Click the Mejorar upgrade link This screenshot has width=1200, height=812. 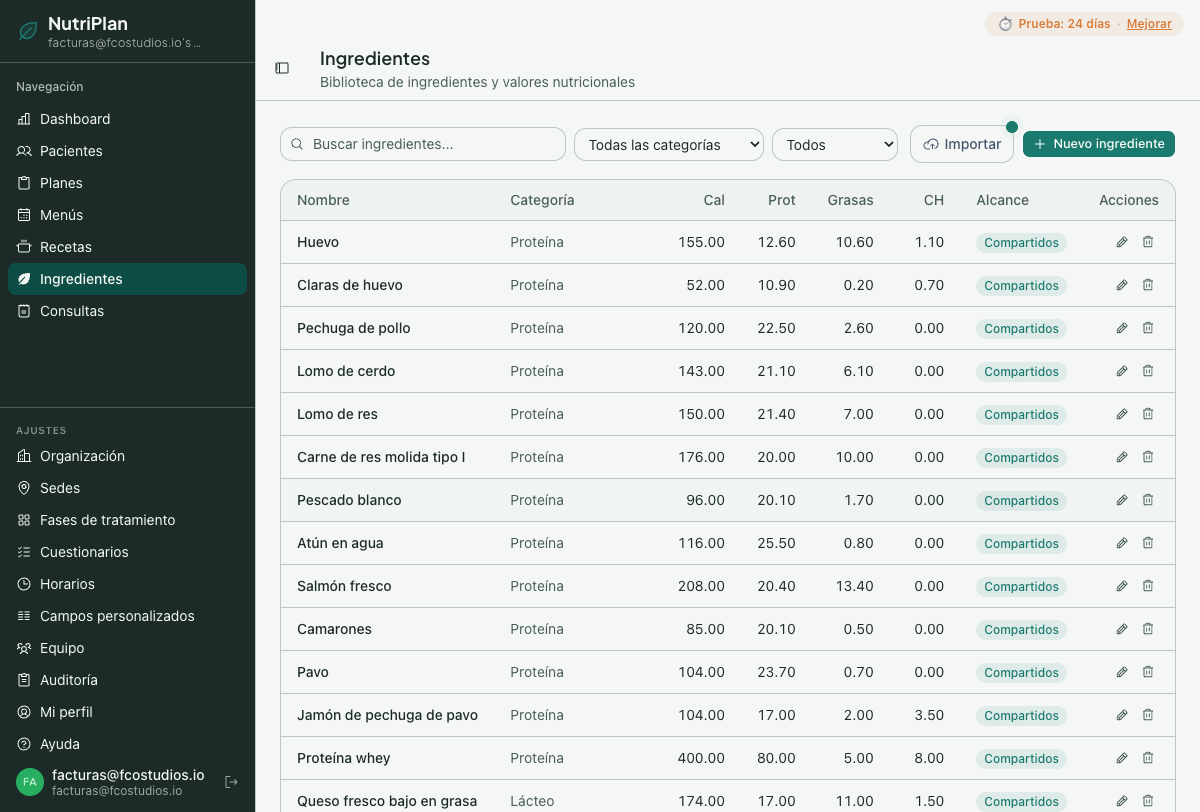1149,24
